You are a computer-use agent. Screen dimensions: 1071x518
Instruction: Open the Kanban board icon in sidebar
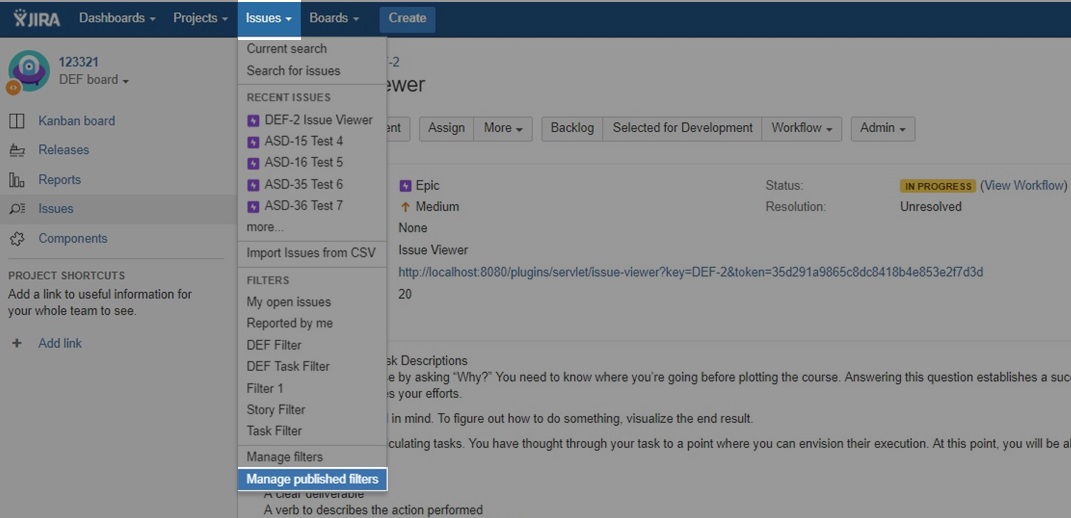[x=17, y=121]
